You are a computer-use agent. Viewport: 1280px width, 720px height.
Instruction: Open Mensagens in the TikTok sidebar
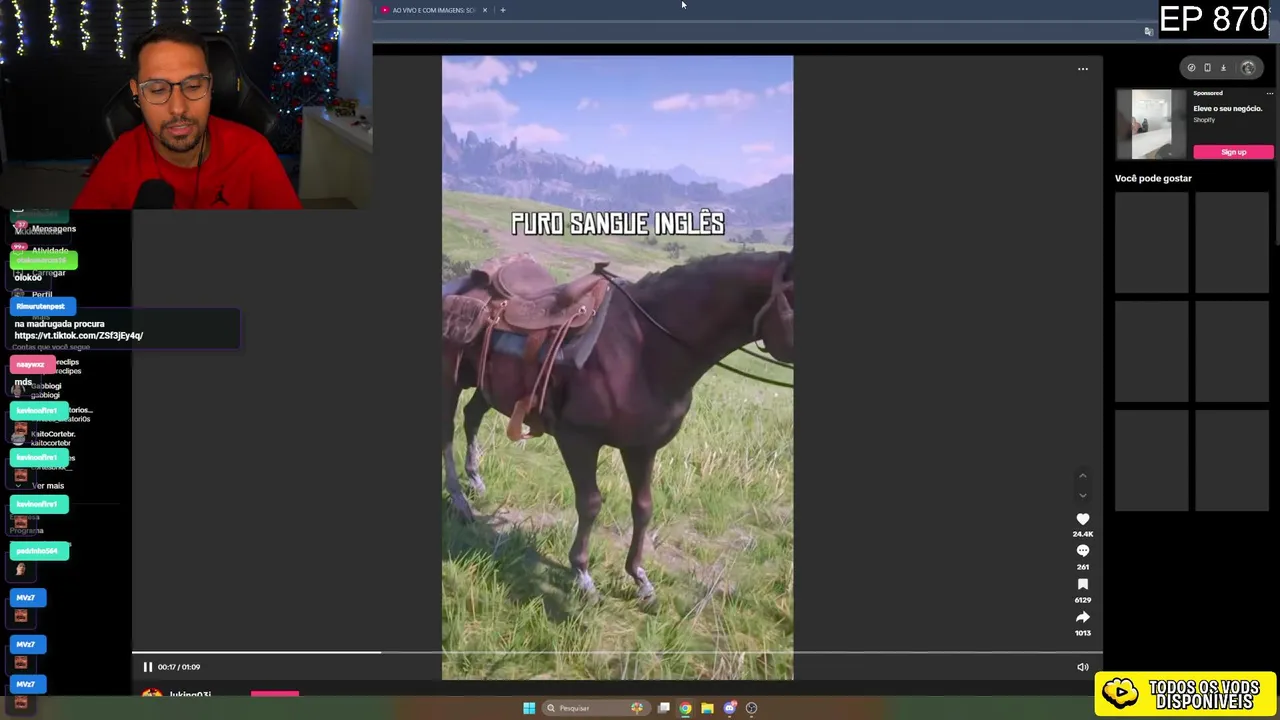coord(53,229)
